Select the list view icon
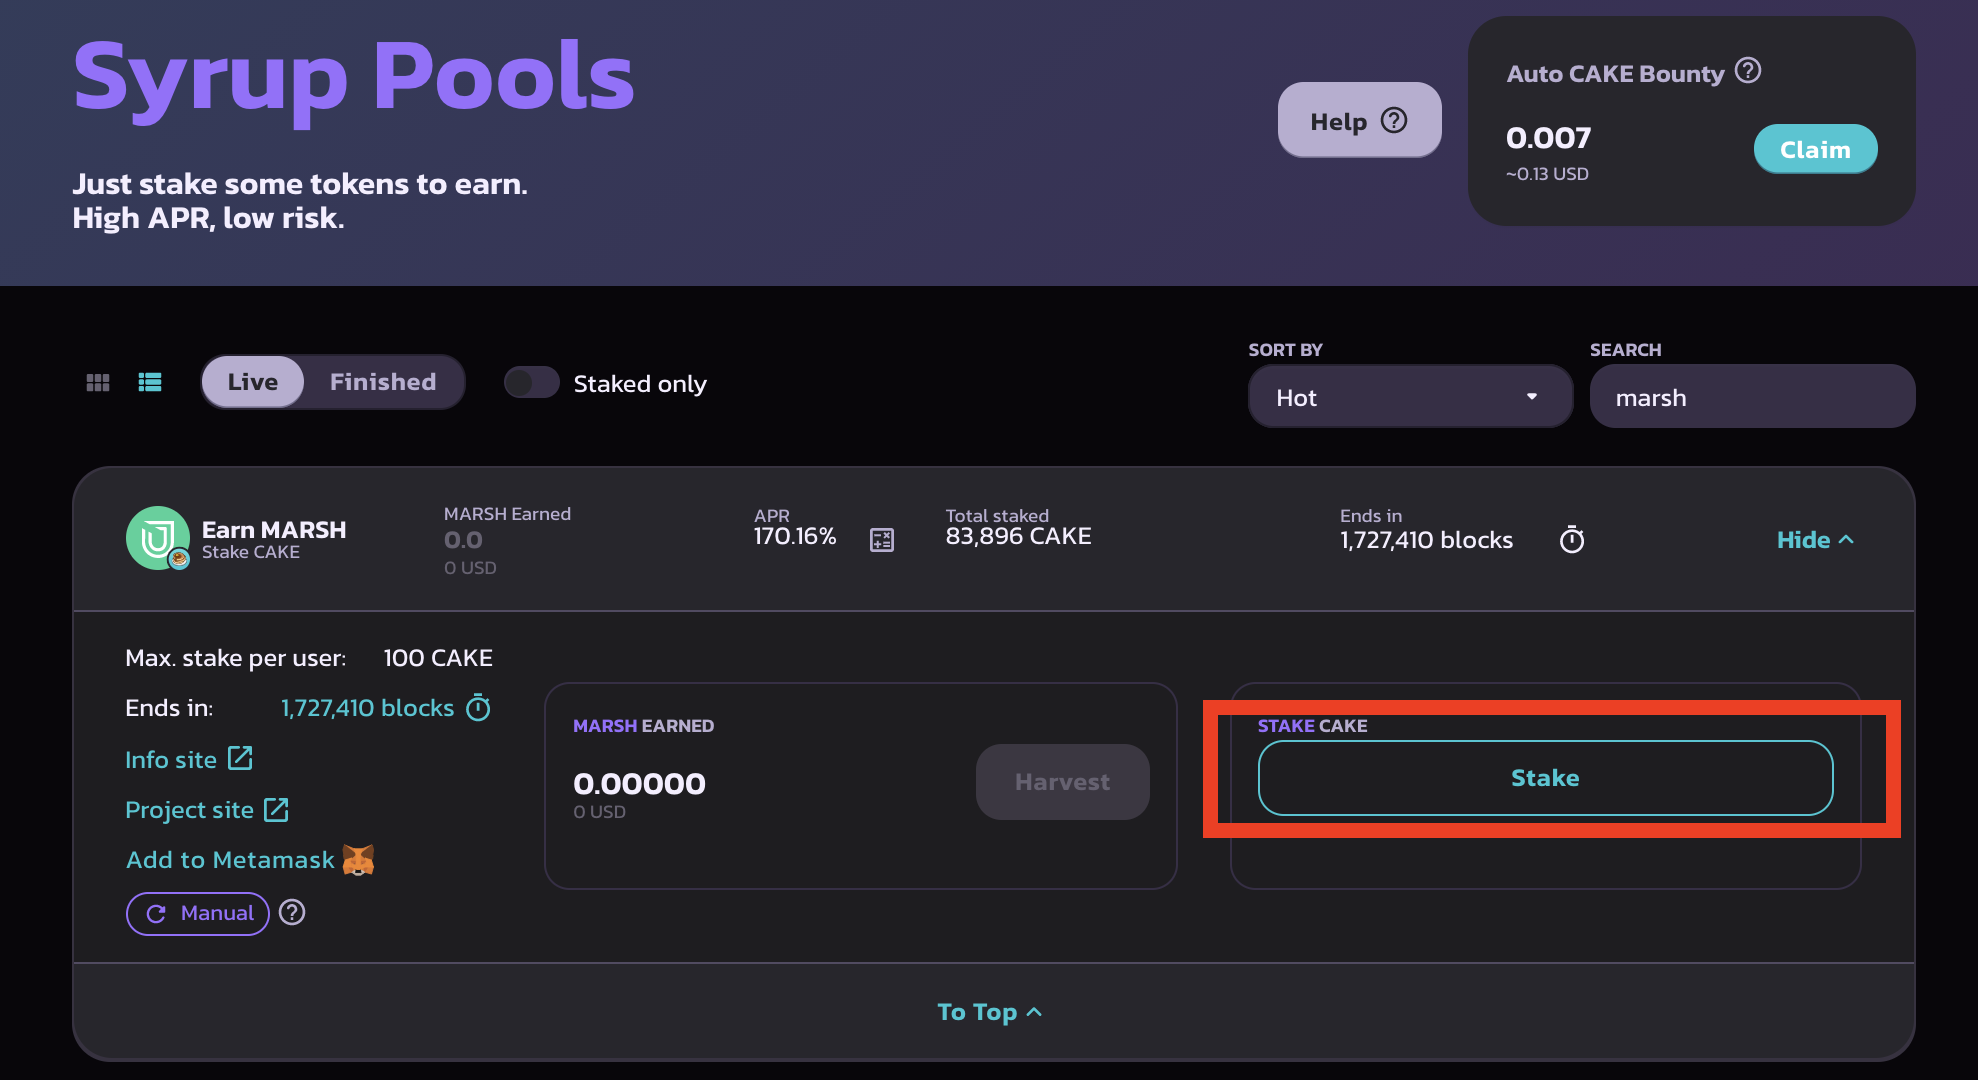This screenshot has height=1080, width=1978. coord(150,383)
